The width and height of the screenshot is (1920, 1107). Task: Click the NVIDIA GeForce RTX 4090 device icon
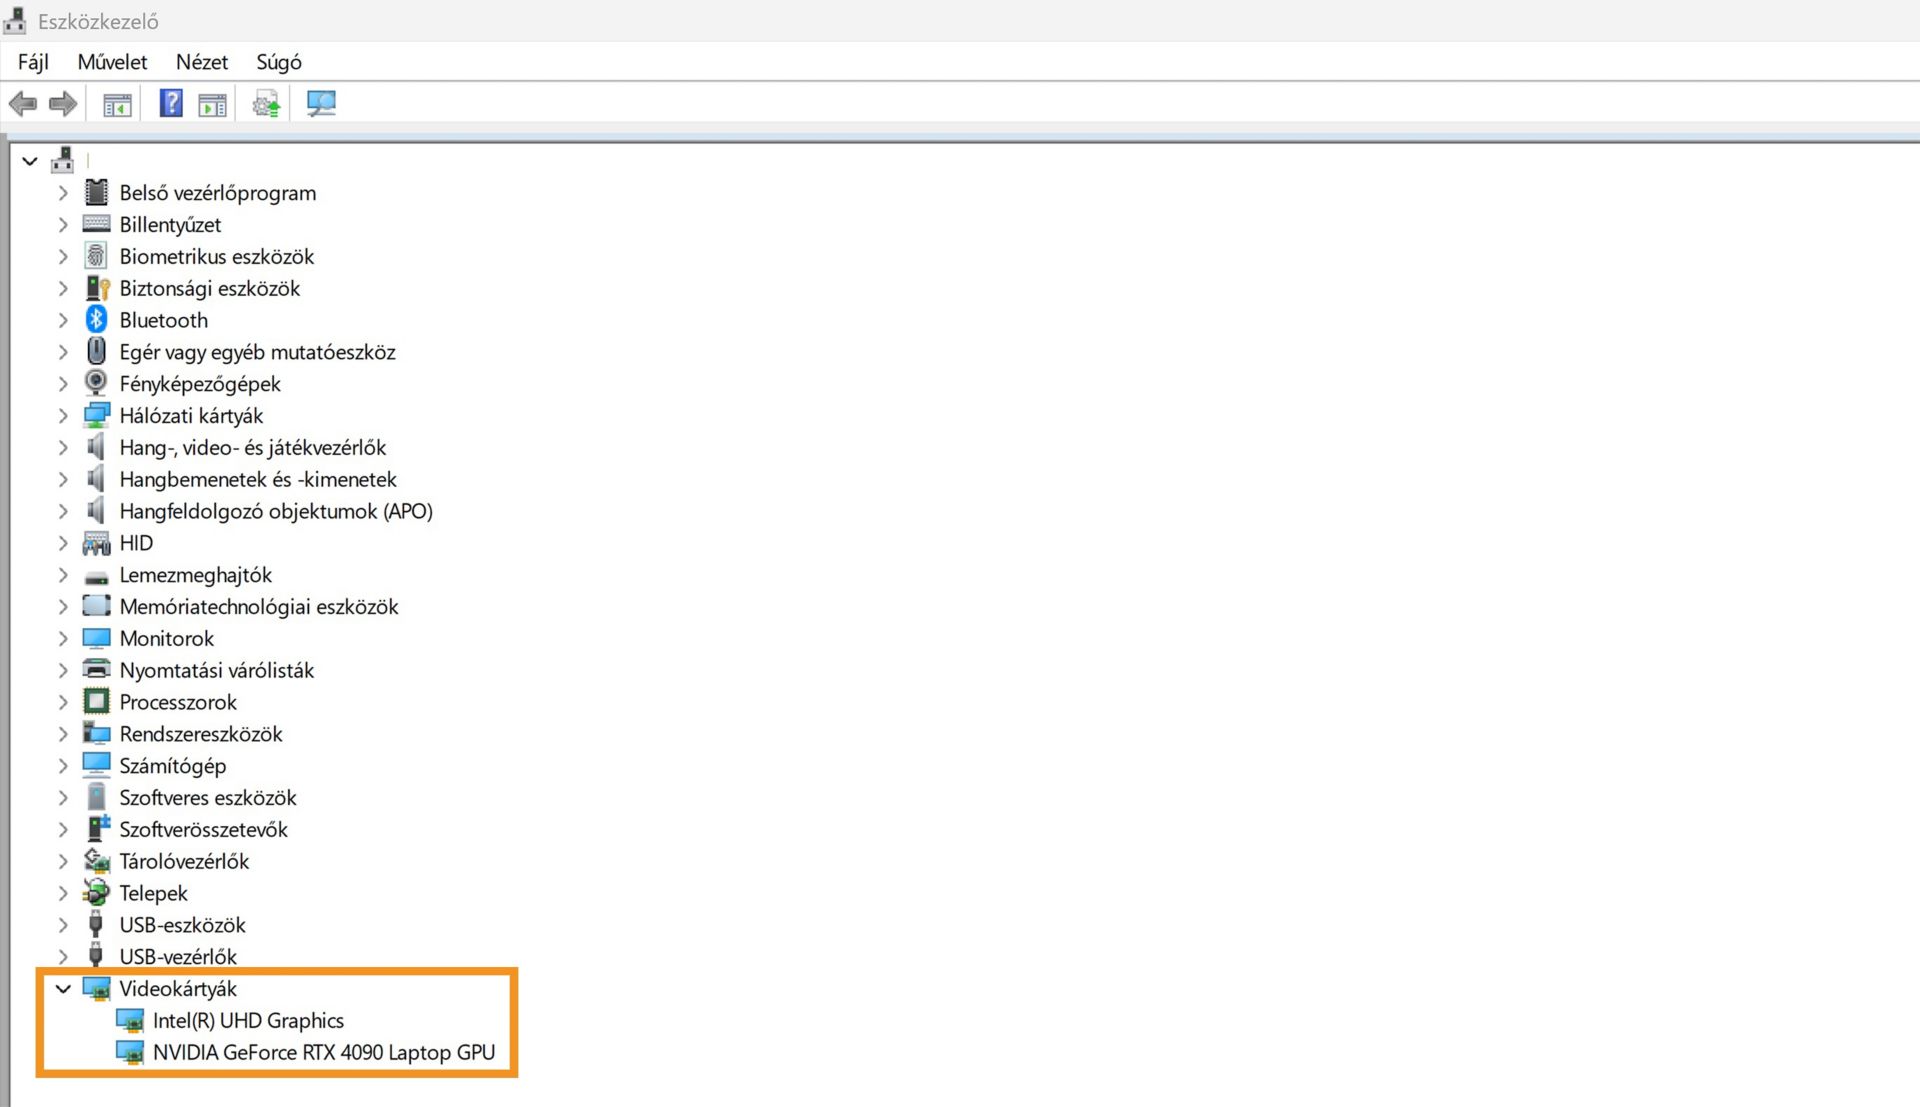tap(130, 1052)
